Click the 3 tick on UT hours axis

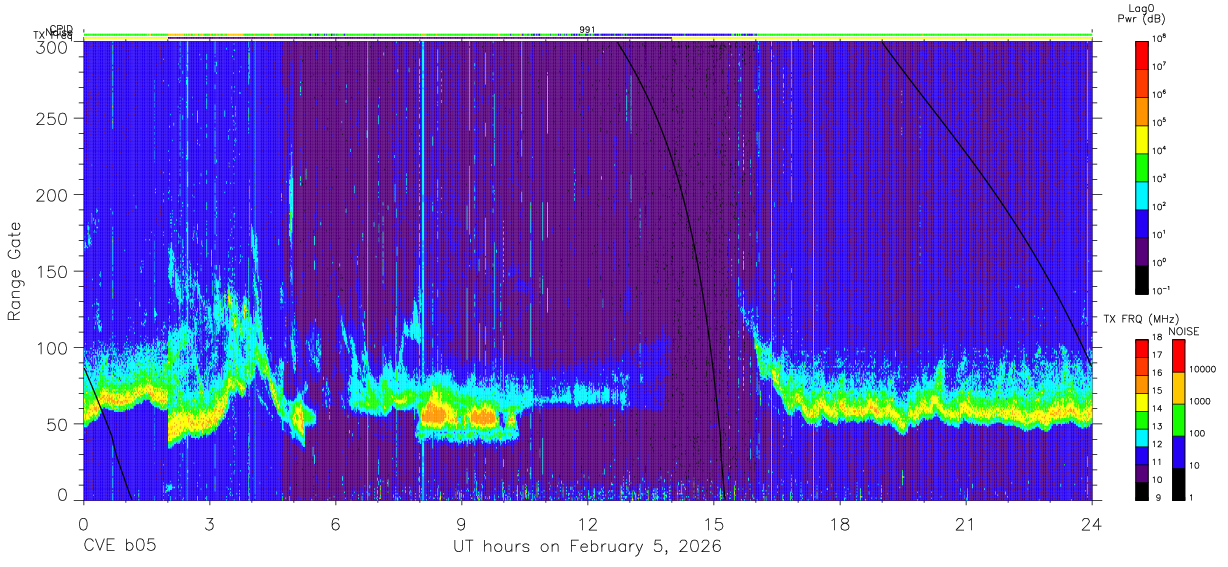[x=209, y=524]
